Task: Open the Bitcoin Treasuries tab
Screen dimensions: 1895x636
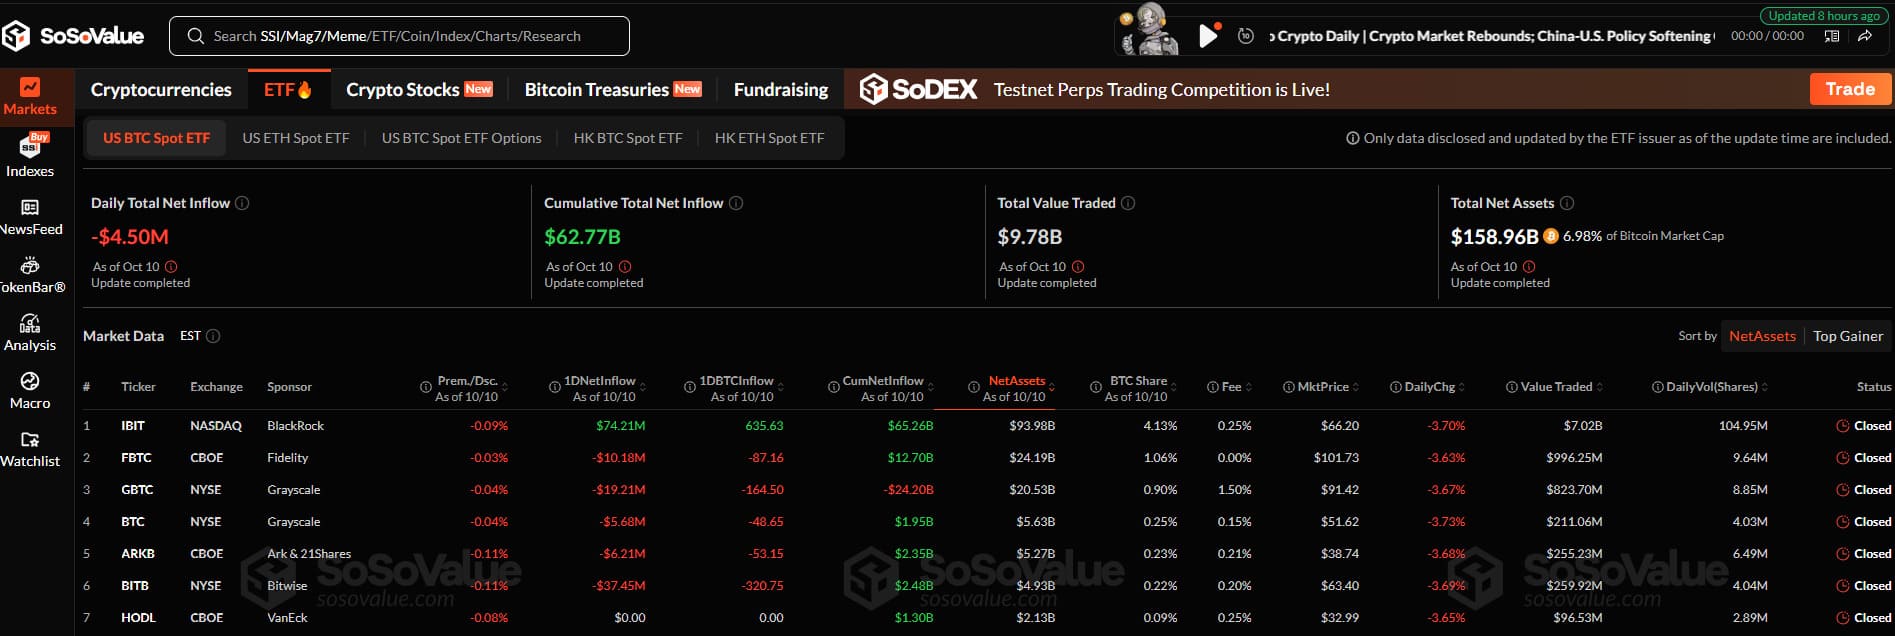Action: tap(597, 90)
